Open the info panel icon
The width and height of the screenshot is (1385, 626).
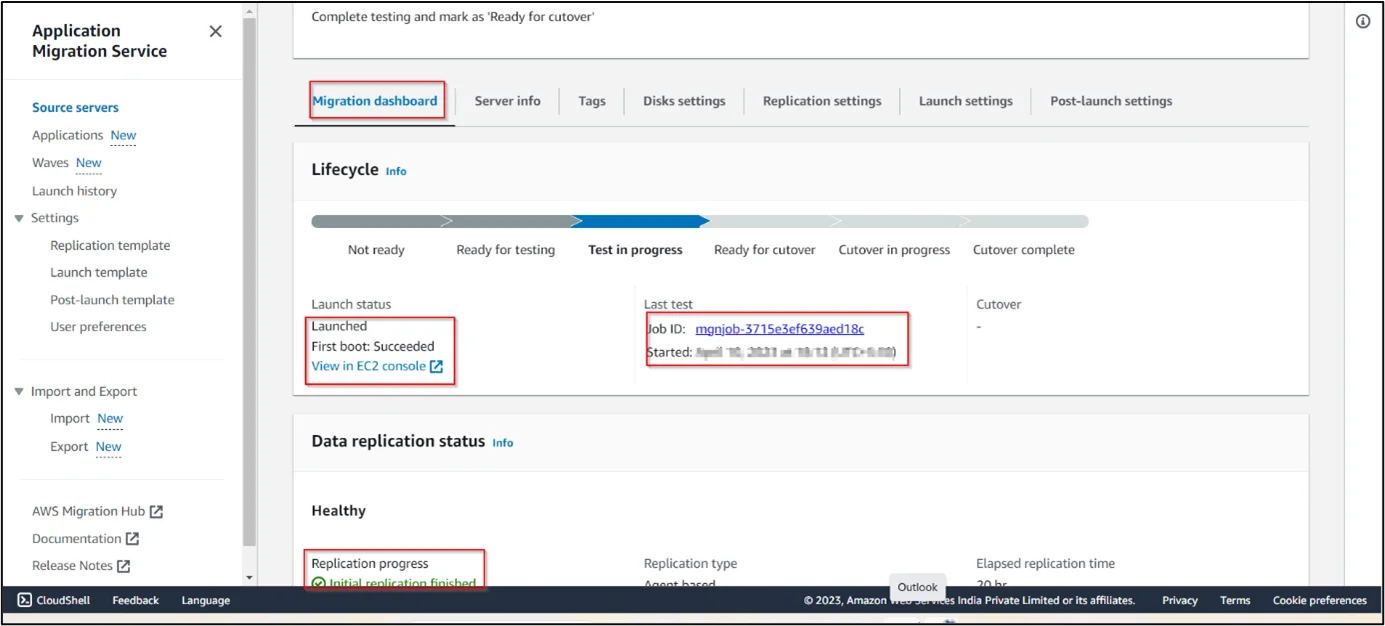1363,22
